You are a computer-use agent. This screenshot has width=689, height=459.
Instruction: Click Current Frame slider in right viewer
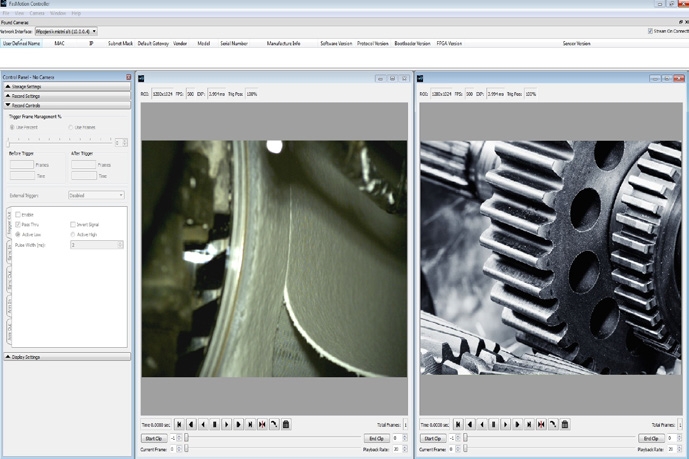(550, 449)
